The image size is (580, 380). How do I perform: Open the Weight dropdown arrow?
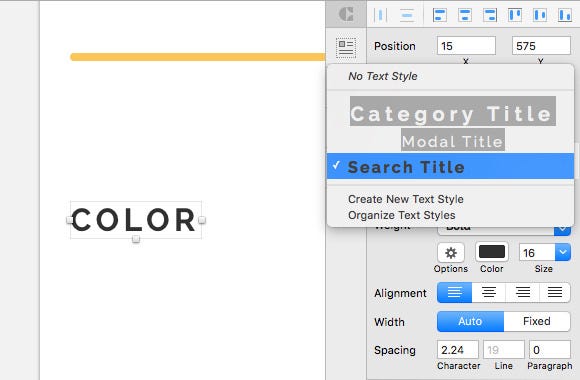pos(562,230)
